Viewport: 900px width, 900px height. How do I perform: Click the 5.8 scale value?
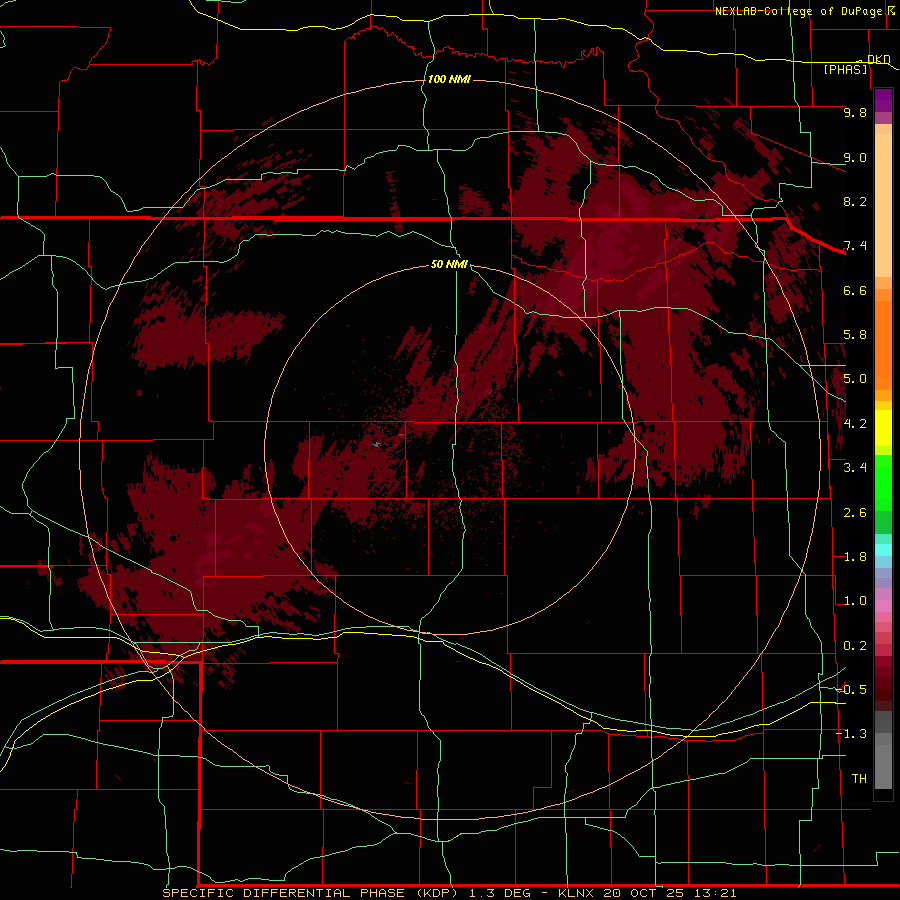click(x=855, y=335)
